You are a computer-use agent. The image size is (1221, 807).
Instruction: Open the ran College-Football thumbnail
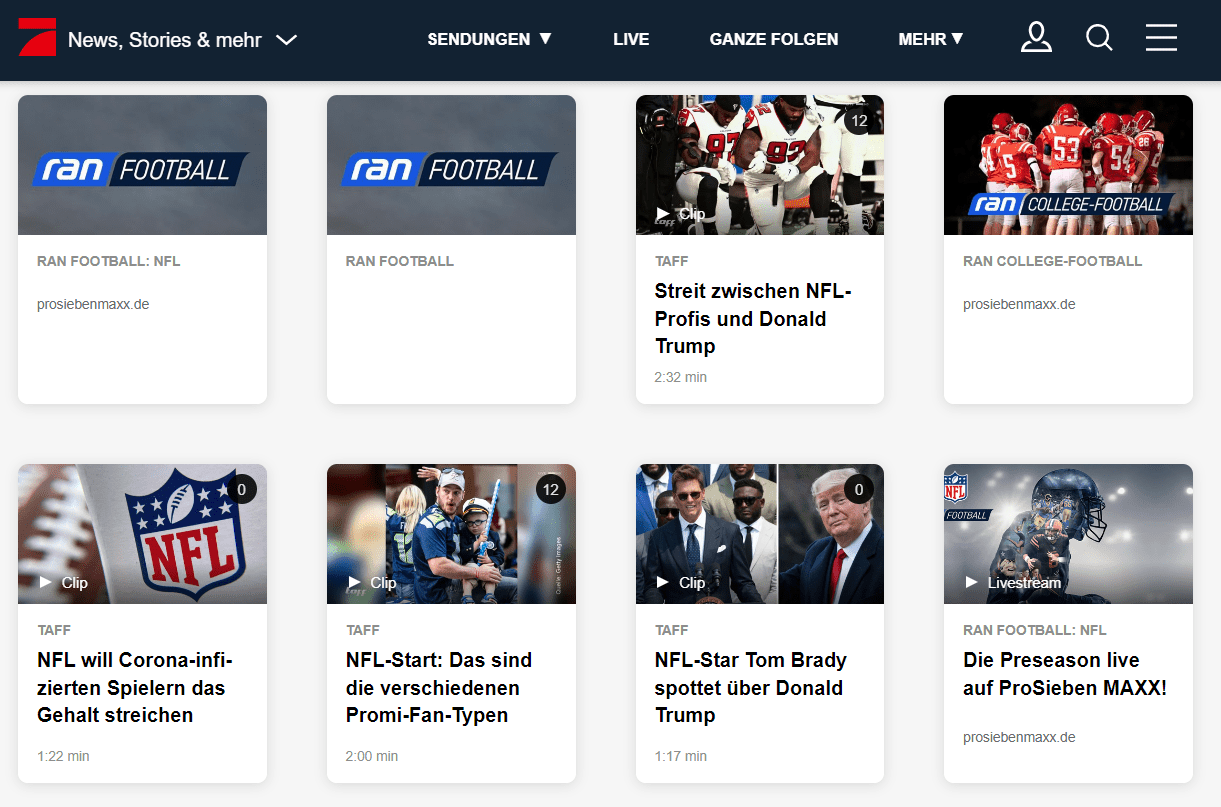pos(1068,165)
